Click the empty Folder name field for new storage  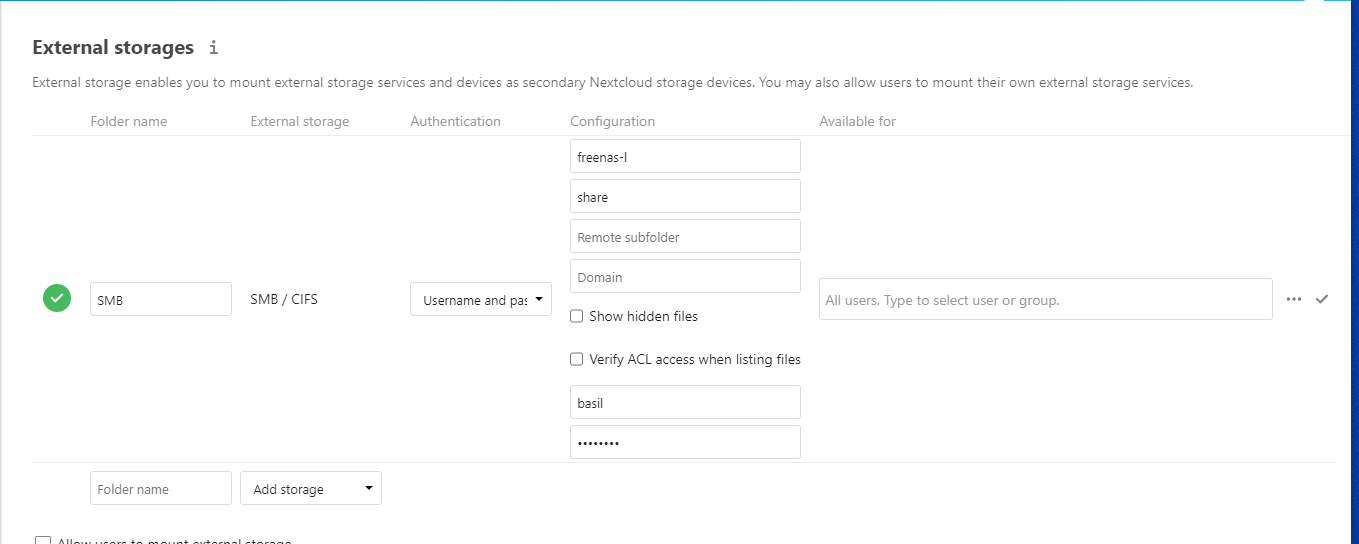pyautogui.click(x=161, y=488)
